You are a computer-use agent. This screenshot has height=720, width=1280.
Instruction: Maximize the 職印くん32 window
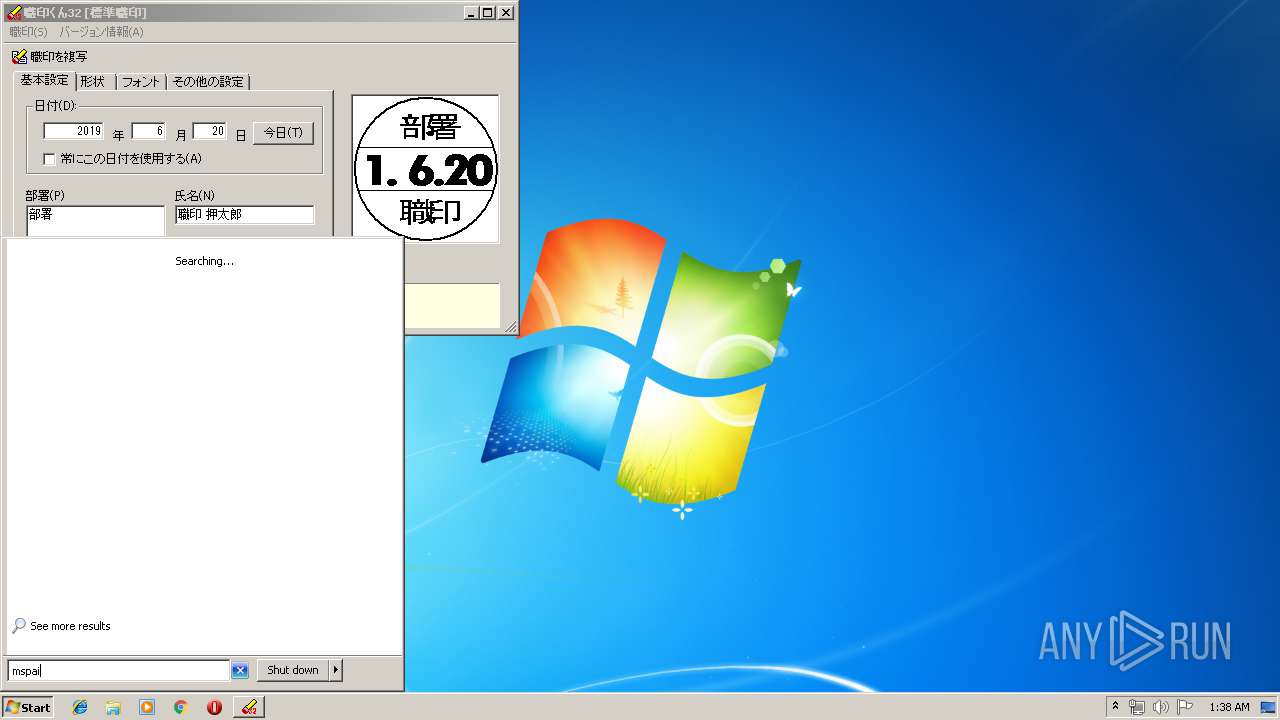(487, 13)
